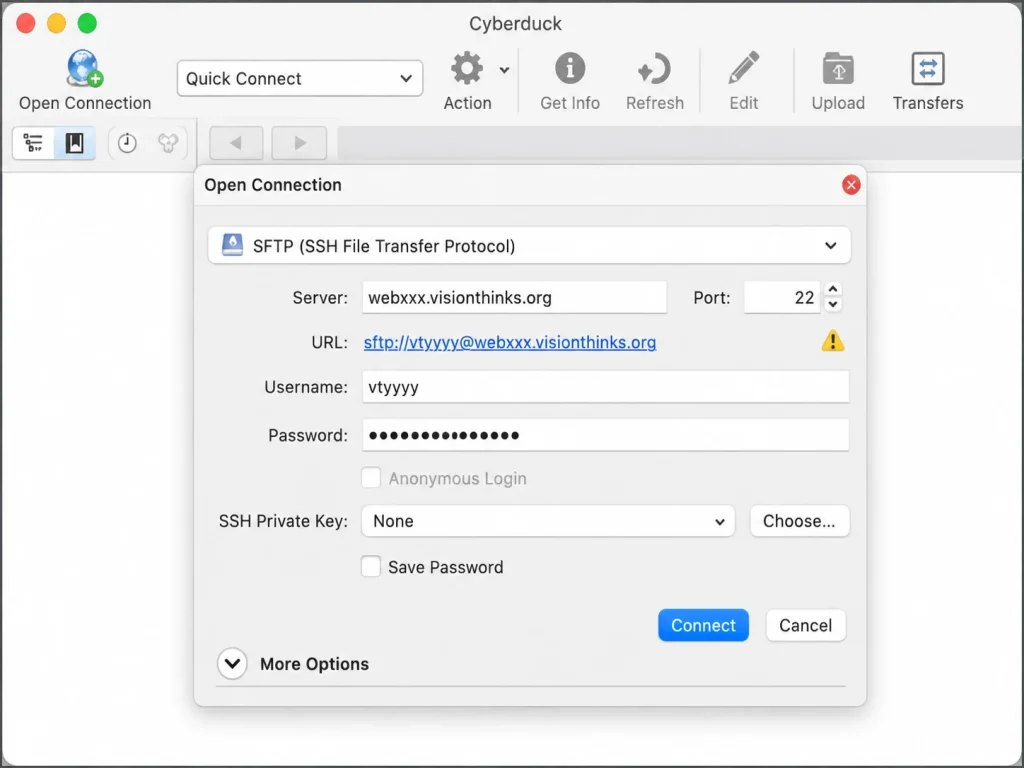This screenshot has width=1024, height=768.
Task: Open the Quick Connect dropdown
Action: (x=300, y=78)
